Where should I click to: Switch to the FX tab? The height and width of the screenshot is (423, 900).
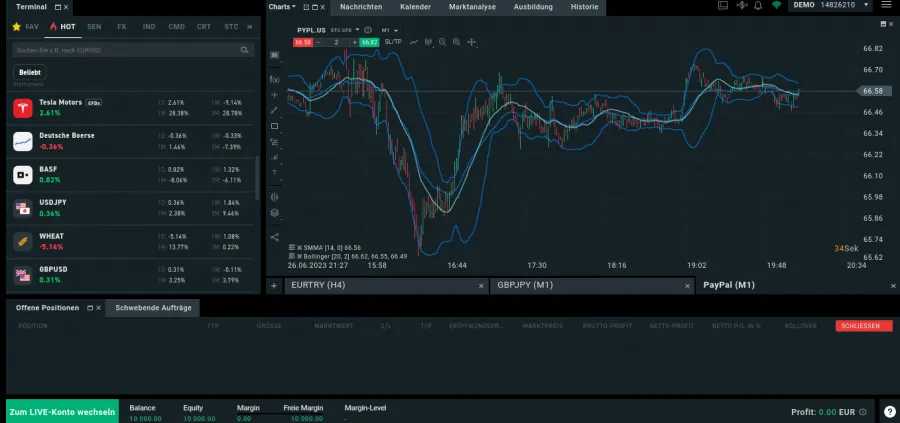[x=122, y=27]
